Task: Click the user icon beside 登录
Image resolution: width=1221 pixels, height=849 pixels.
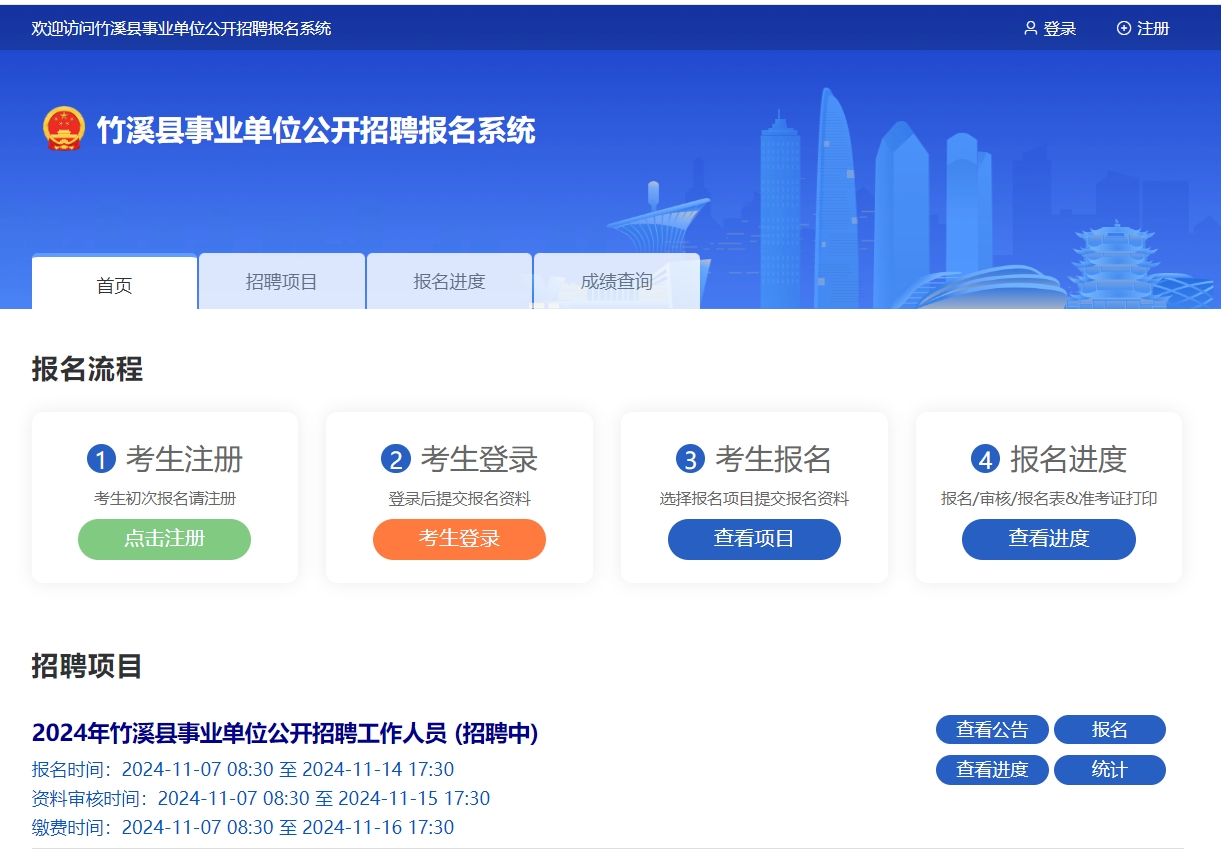Action: 1030,28
